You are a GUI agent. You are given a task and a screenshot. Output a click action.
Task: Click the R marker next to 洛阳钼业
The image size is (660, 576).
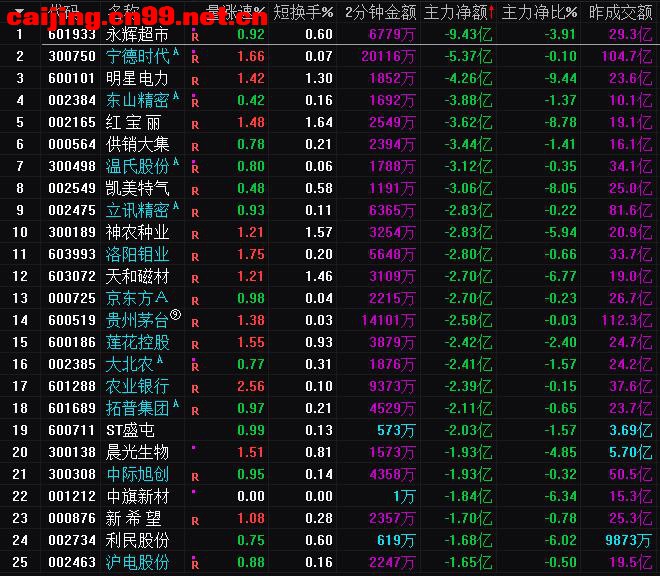point(195,256)
